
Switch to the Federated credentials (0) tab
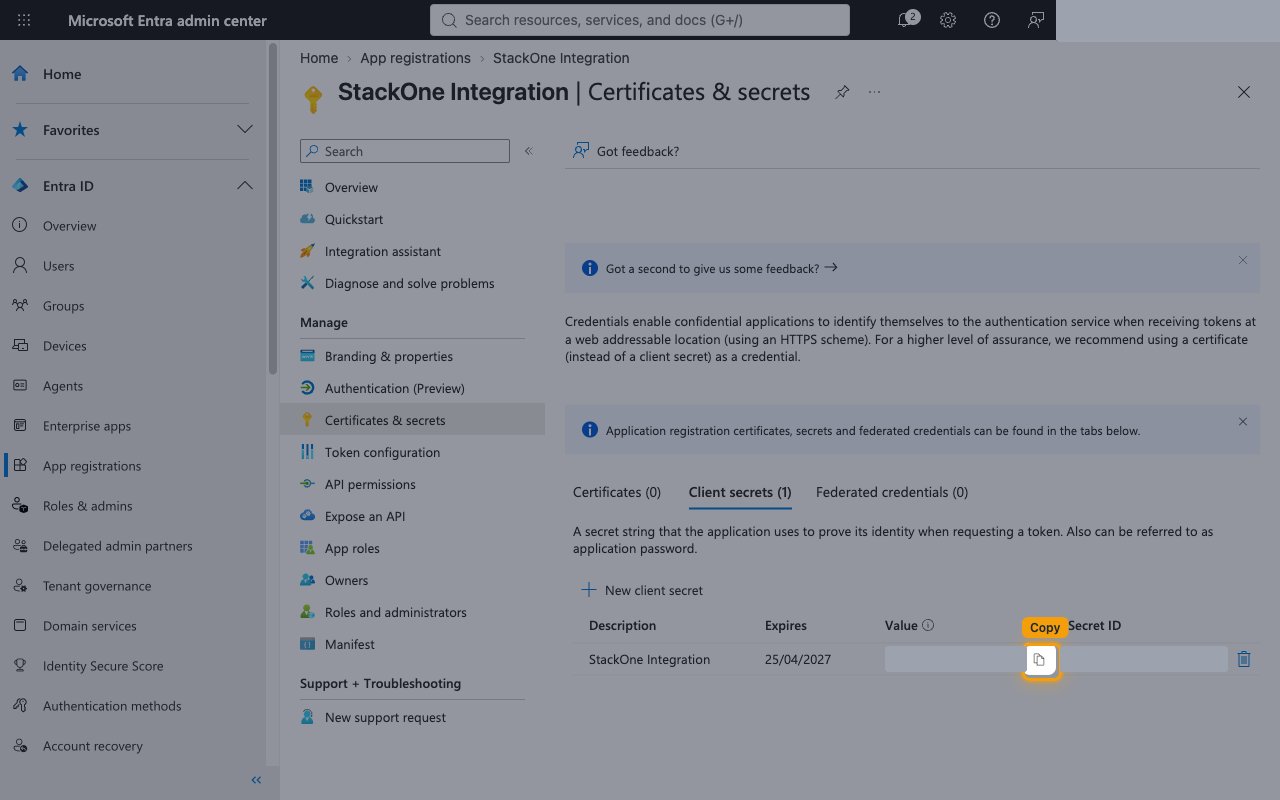pos(892,492)
